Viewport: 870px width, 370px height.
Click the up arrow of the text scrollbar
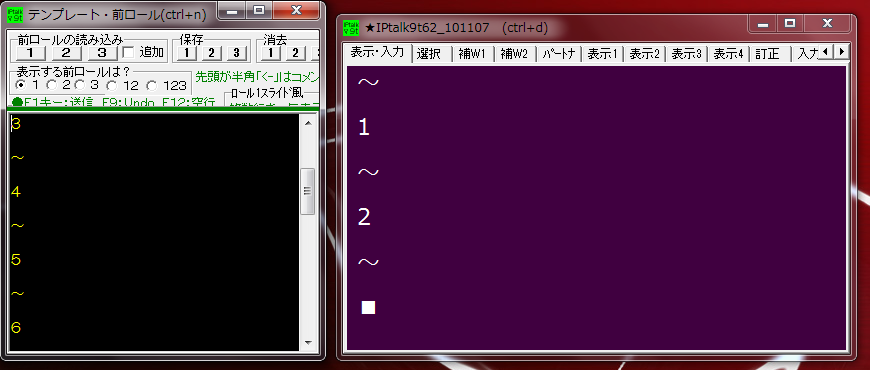(x=308, y=123)
